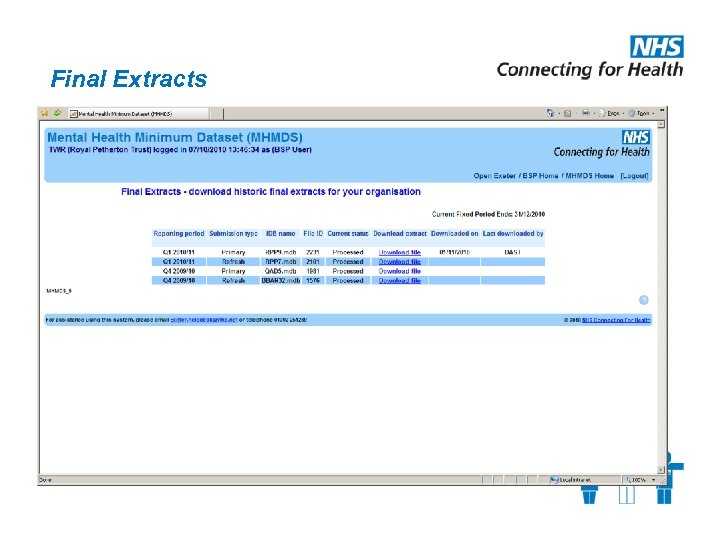Screen dimensions: 720x540
Task: Open the round help question mark icon
Action: (x=644, y=300)
